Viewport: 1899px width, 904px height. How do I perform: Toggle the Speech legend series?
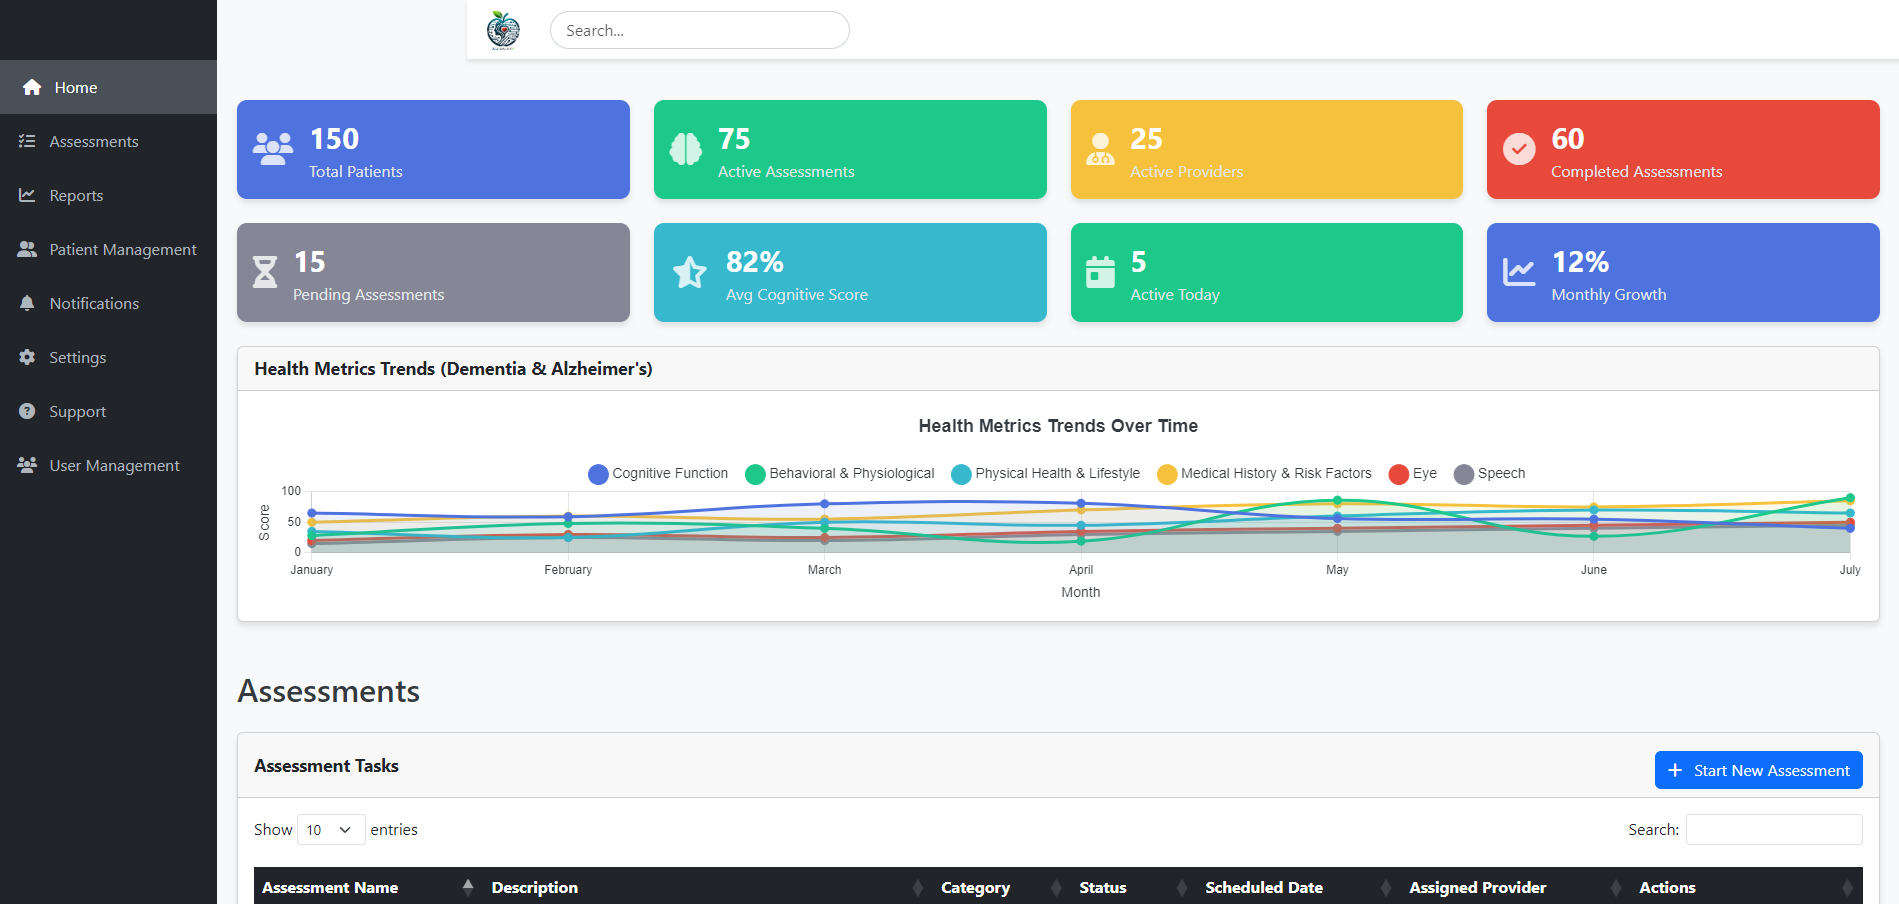coord(1490,474)
